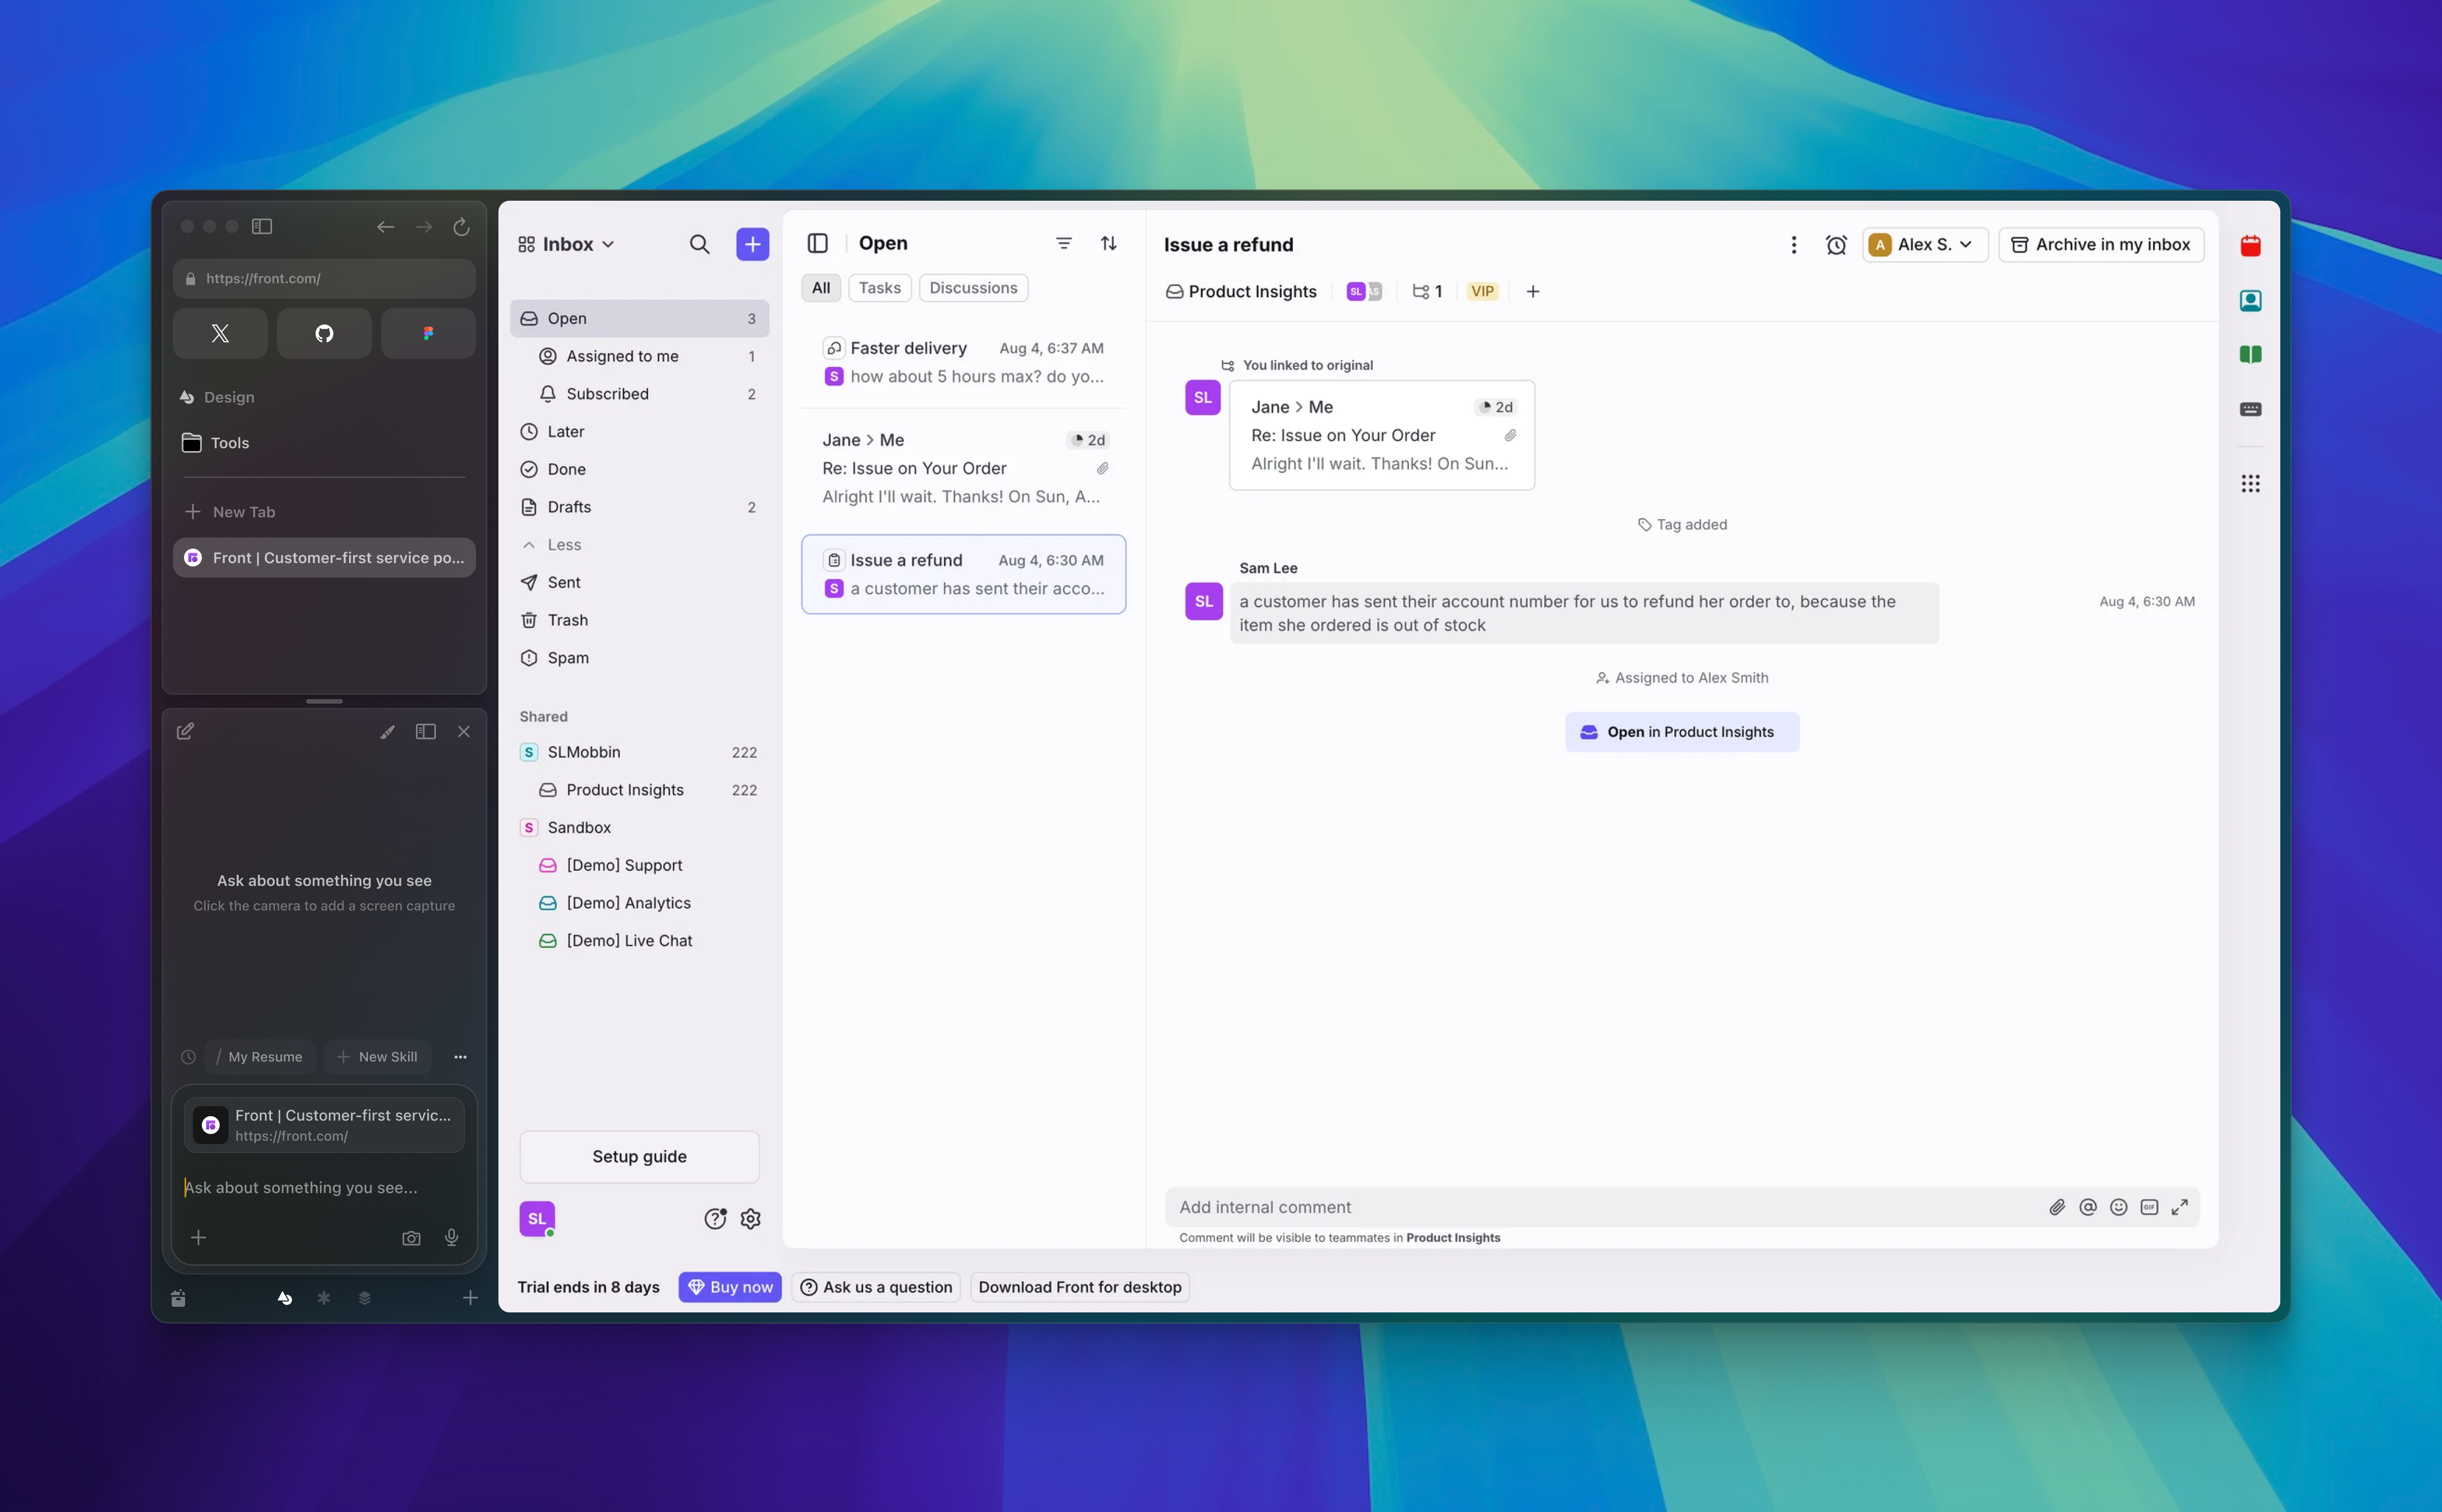Open the Alex S. assignee dropdown

click(x=1924, y=245)
